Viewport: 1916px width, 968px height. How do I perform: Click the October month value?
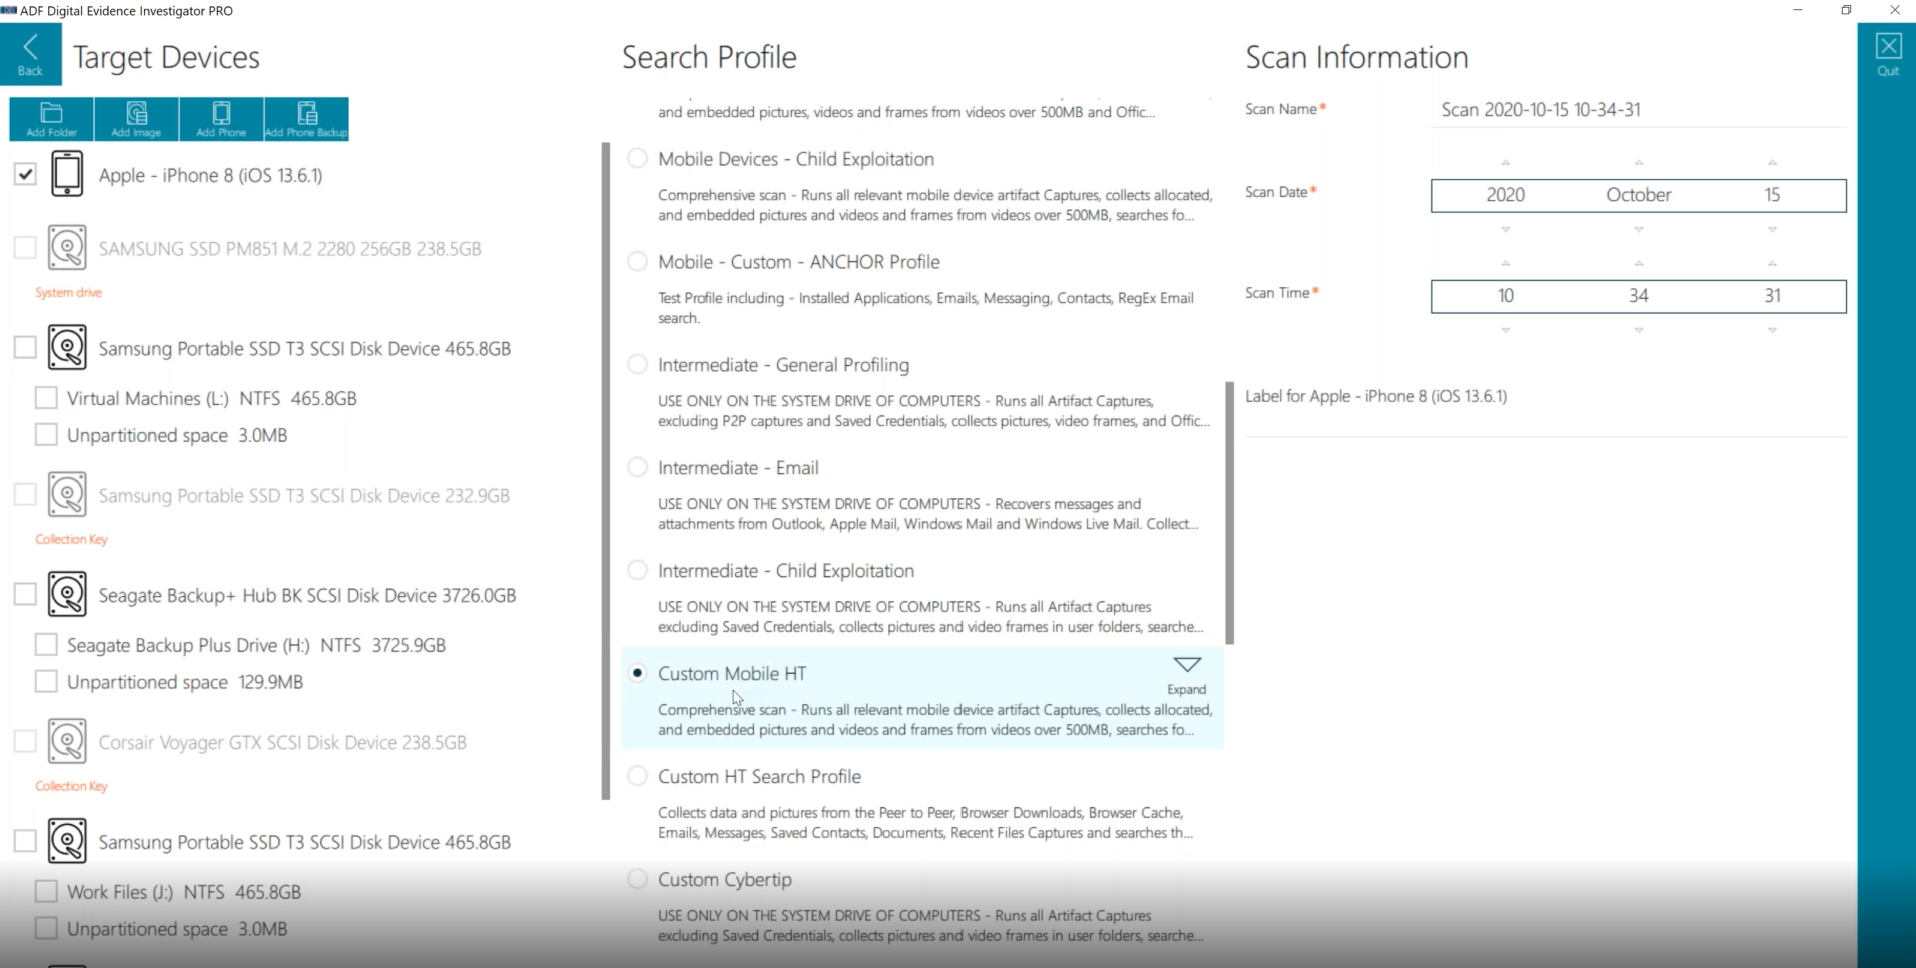(1638, 195)
